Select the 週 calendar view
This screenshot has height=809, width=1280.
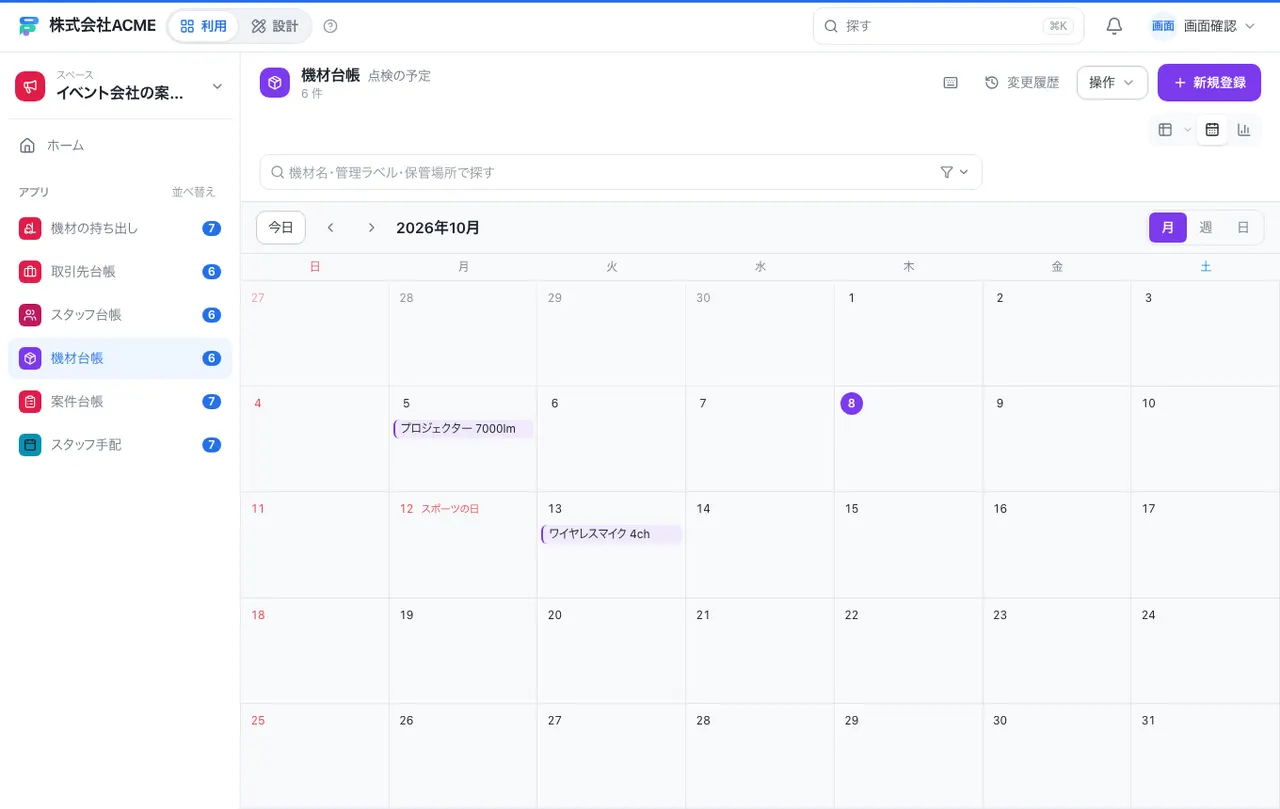[1206, 228]
